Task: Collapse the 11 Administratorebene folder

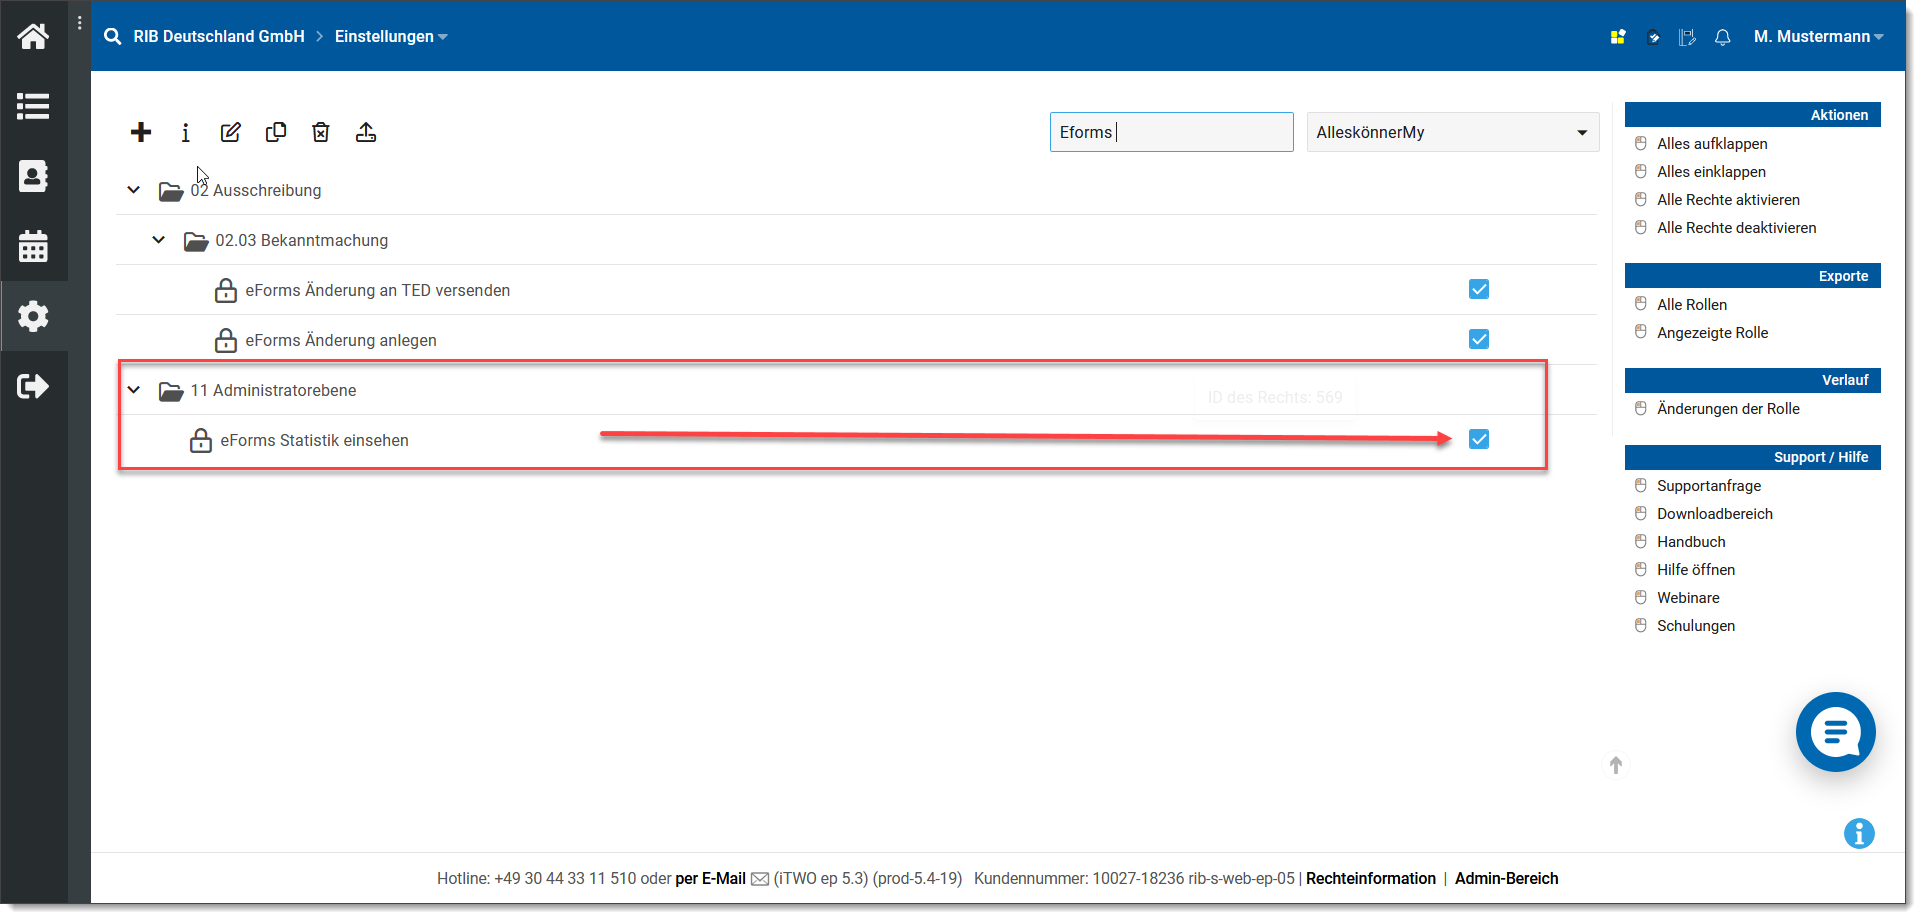Action: click(133, 390)
